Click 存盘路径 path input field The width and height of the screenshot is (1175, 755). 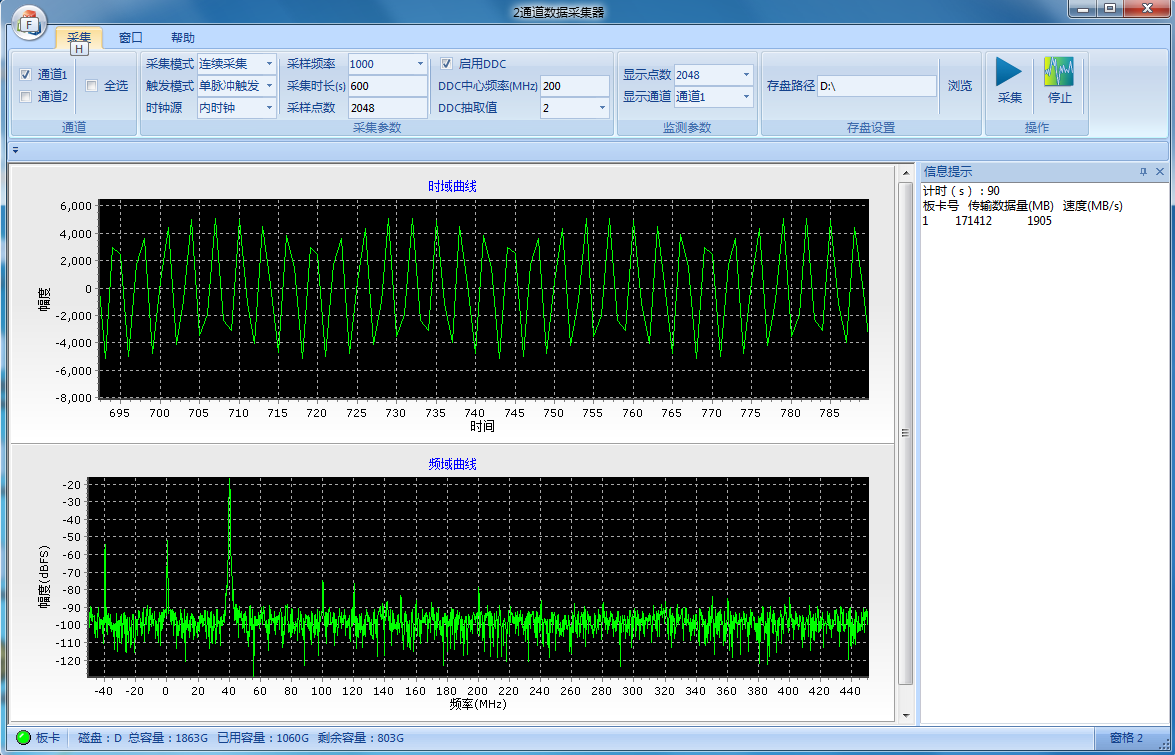pyautogui.click(x=877, y=86)
